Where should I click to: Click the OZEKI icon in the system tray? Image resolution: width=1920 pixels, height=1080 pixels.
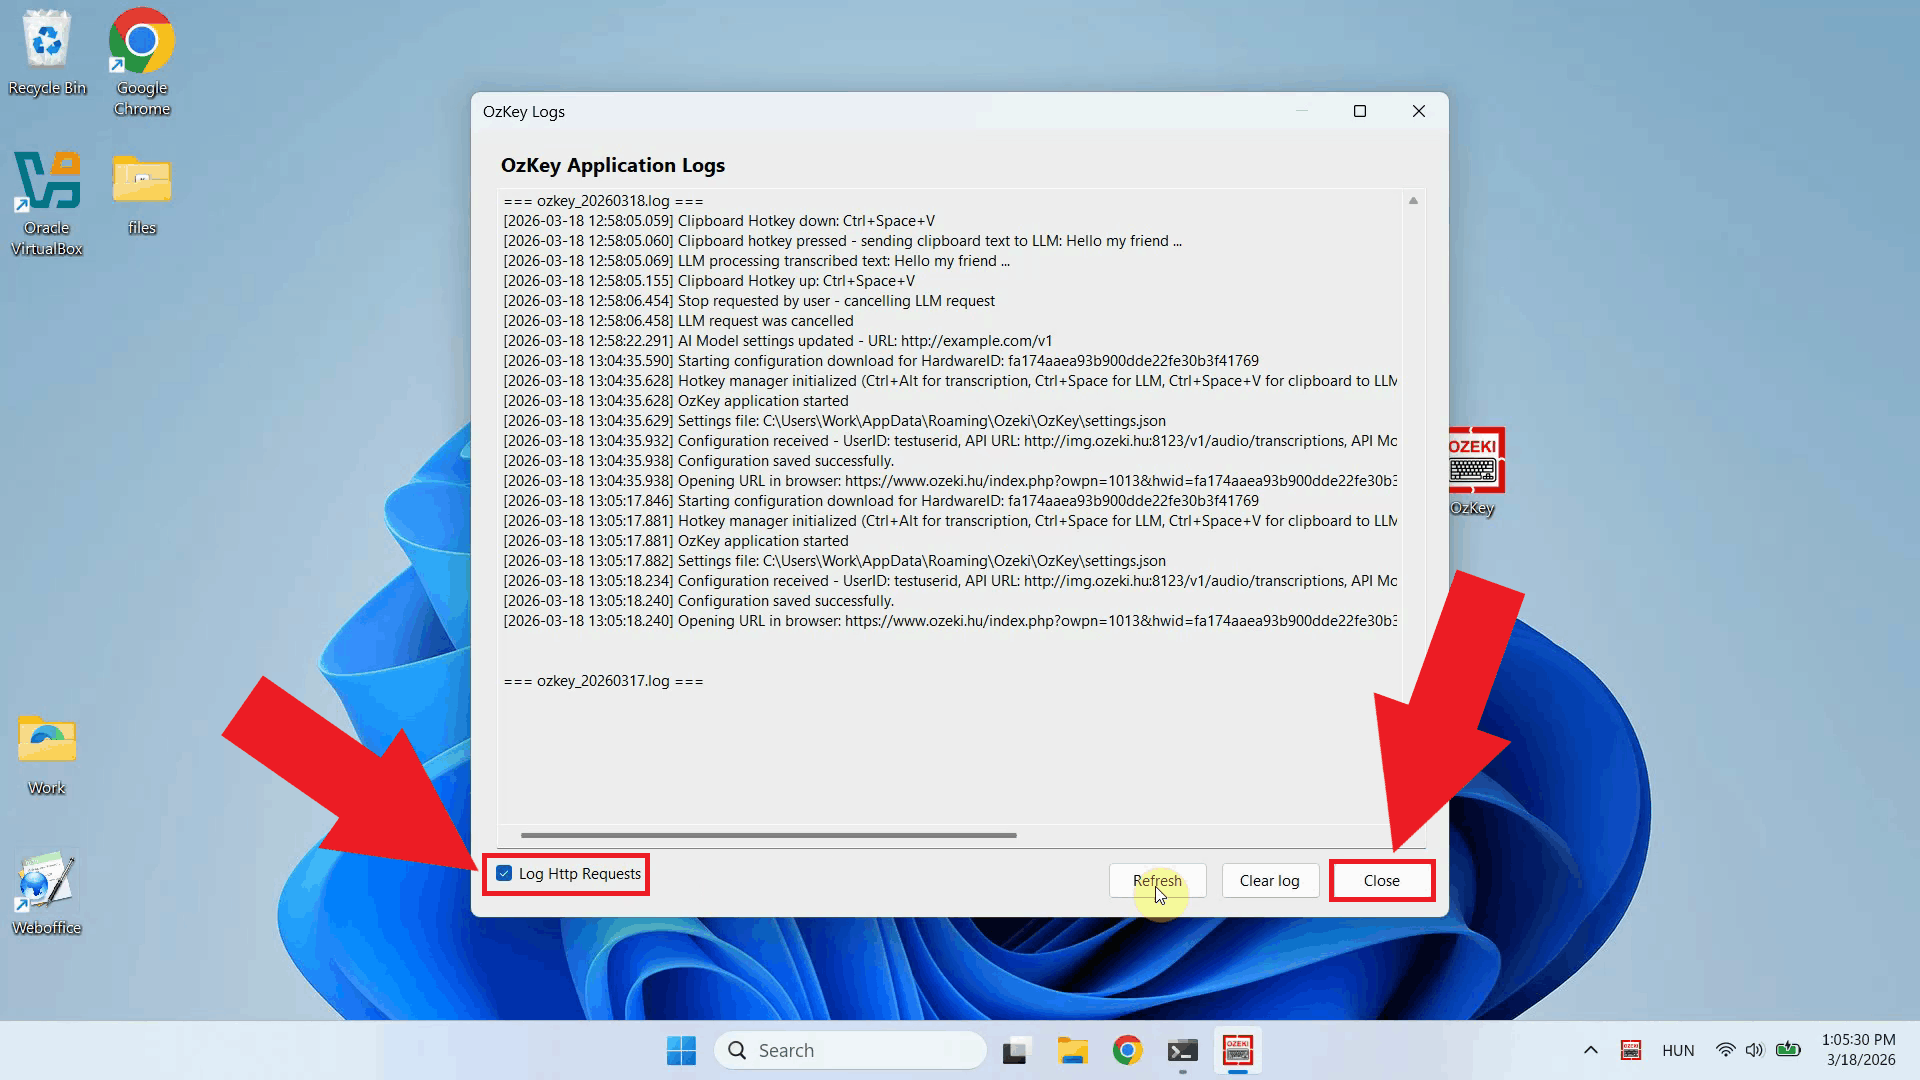[x=1630, y=1050]
